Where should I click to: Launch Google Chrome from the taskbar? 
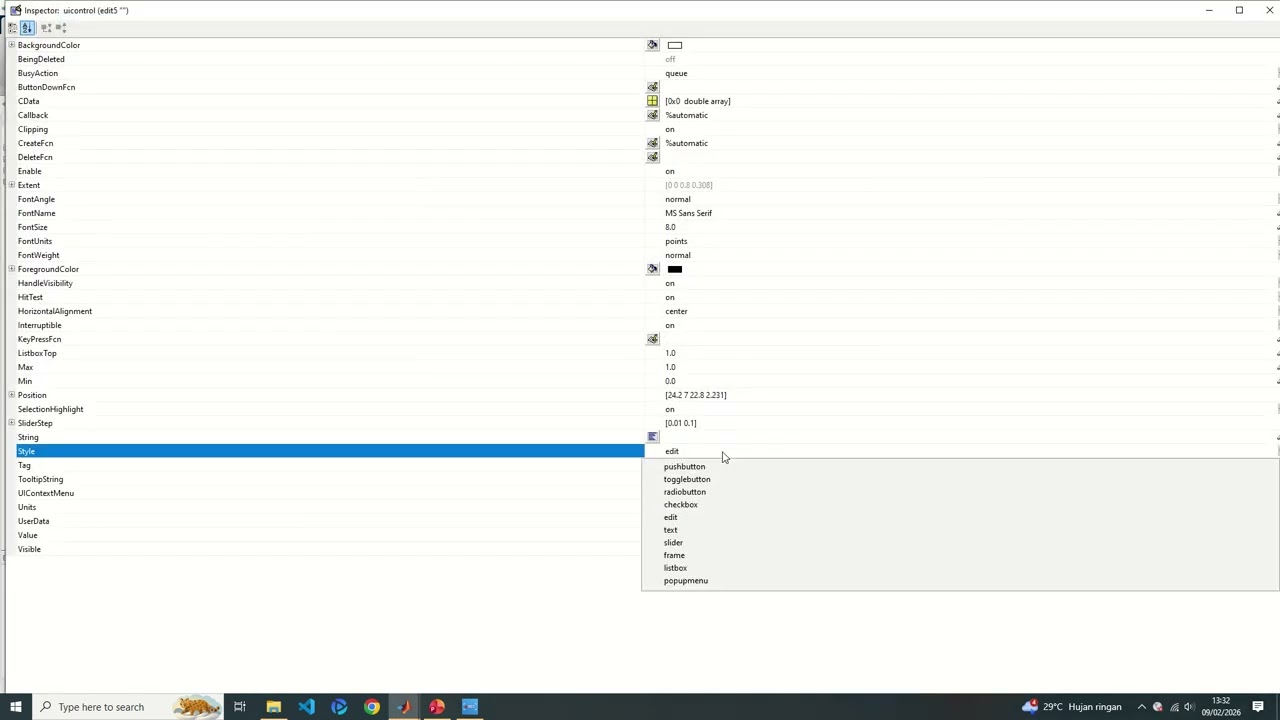click(x=372, y=707)
